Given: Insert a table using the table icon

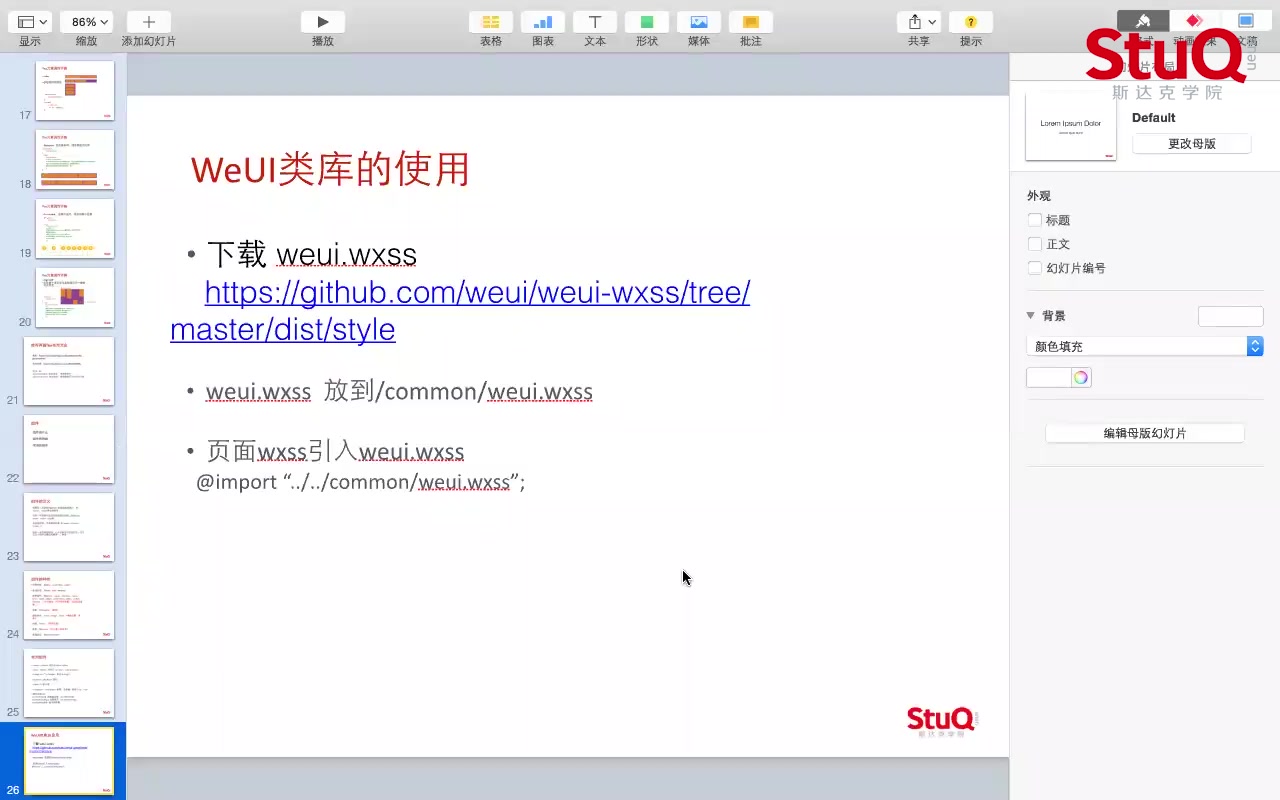Looking at the screenshot, I should click(491, 22).
